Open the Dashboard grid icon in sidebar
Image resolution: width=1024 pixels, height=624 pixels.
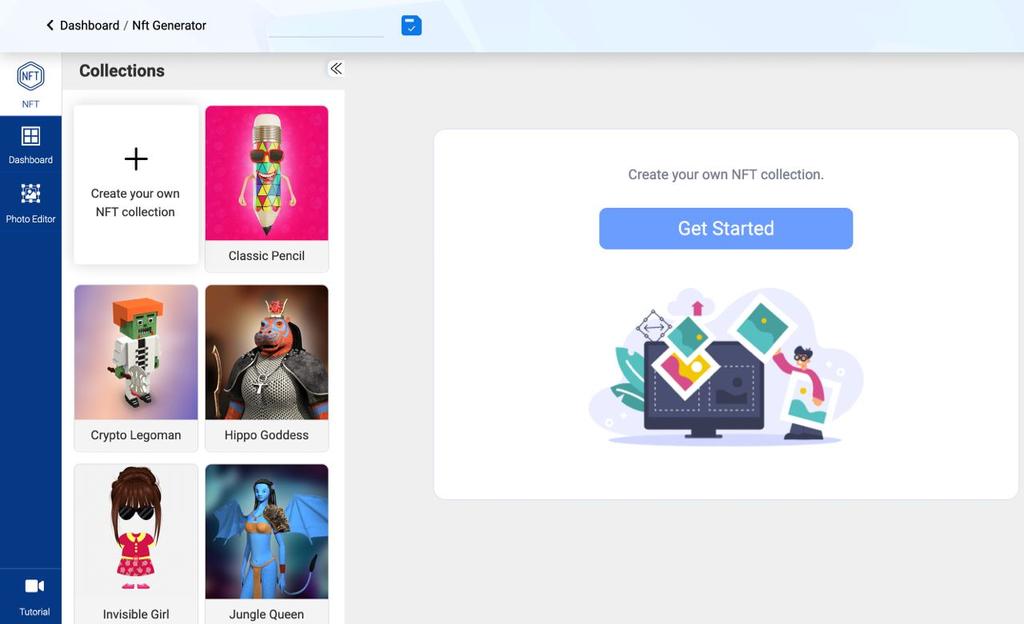coord(31,136)
